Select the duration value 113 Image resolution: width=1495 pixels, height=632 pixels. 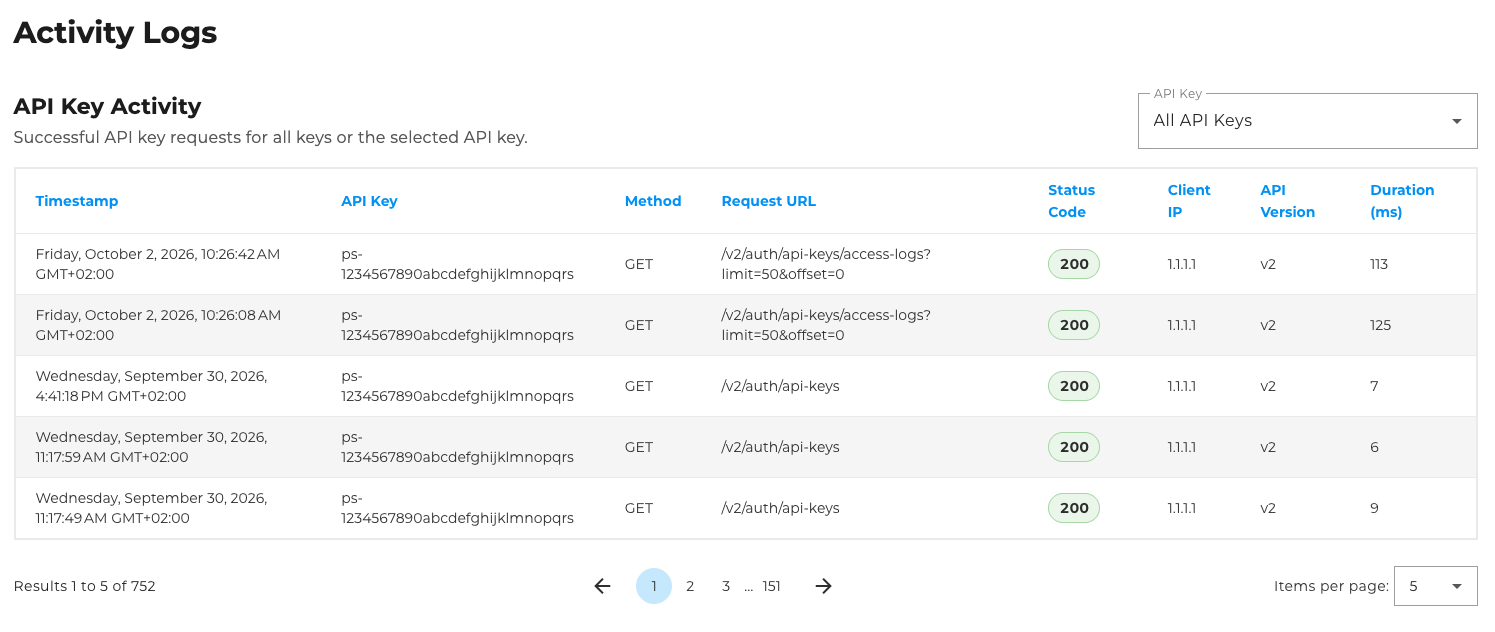pos(1379,264)
